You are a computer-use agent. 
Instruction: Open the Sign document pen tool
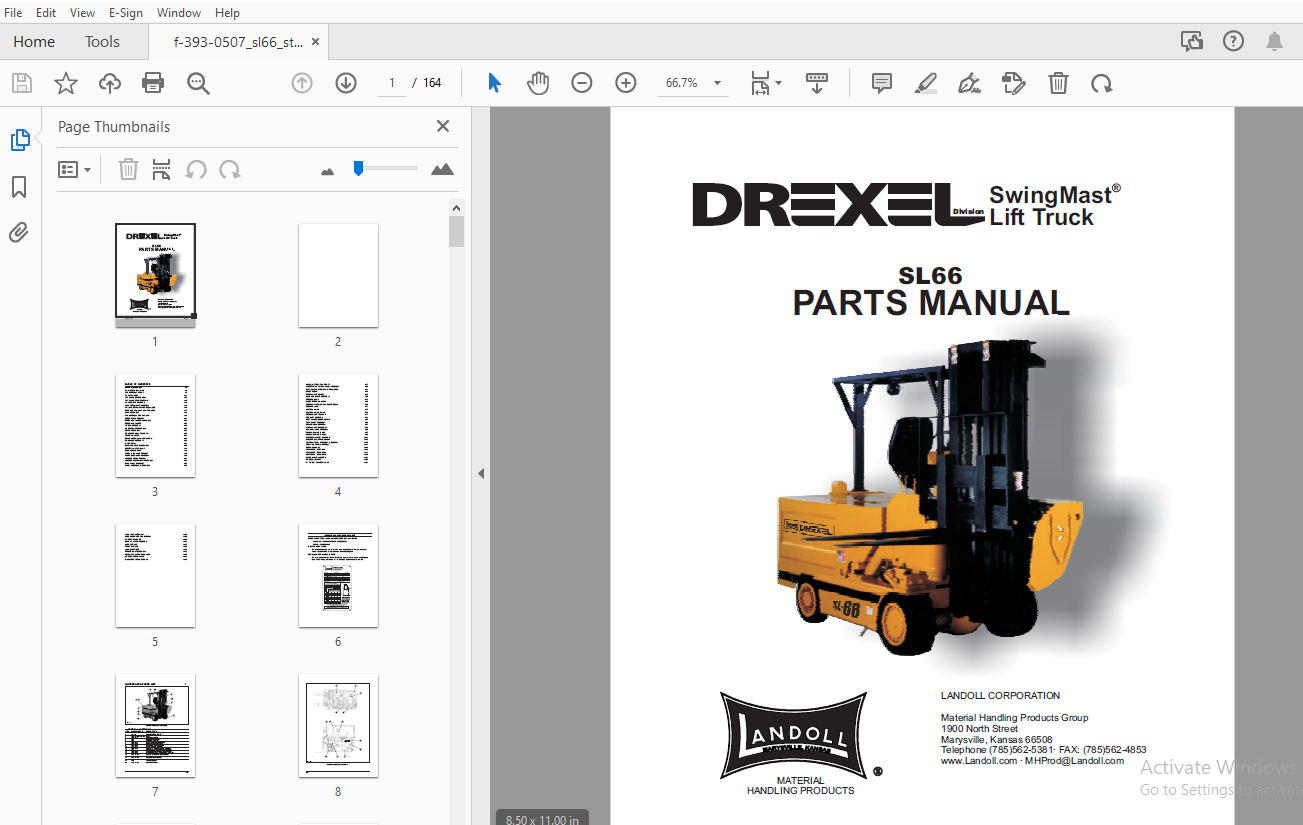click(x=969, y=83)
